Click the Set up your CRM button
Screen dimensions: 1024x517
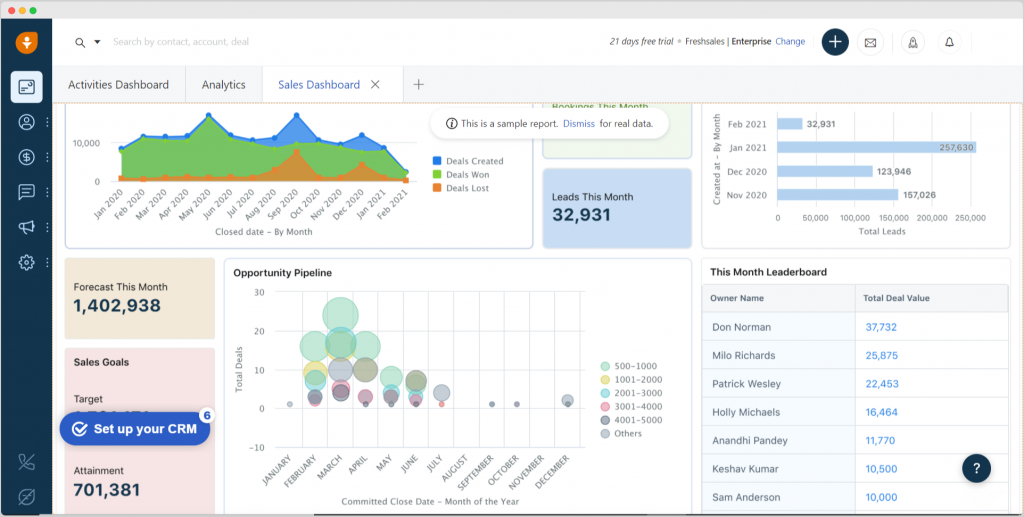point(135,429)
